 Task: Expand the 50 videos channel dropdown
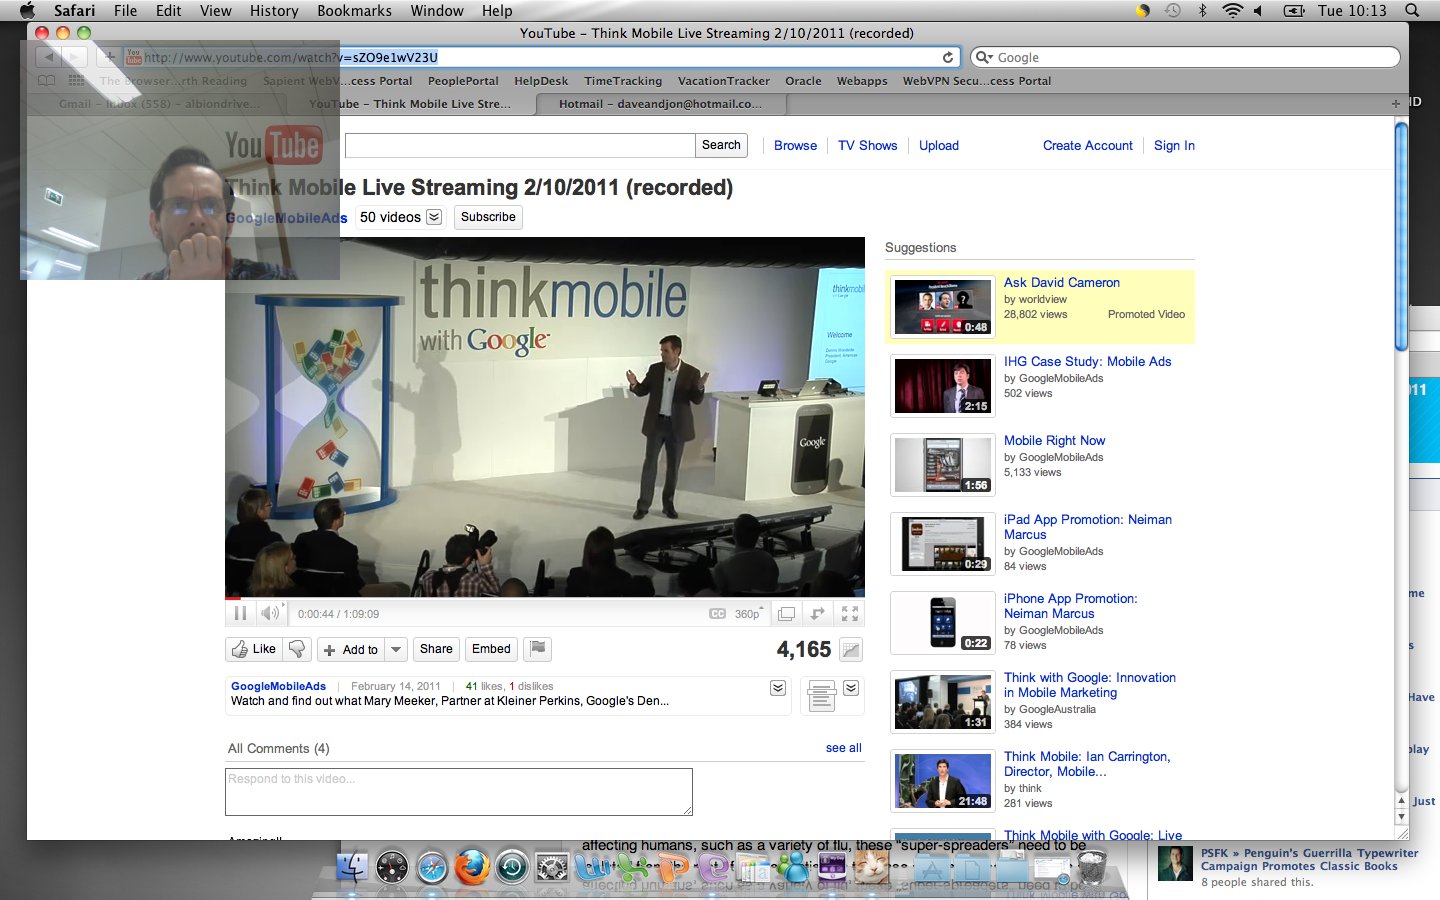tap(434, 217)
